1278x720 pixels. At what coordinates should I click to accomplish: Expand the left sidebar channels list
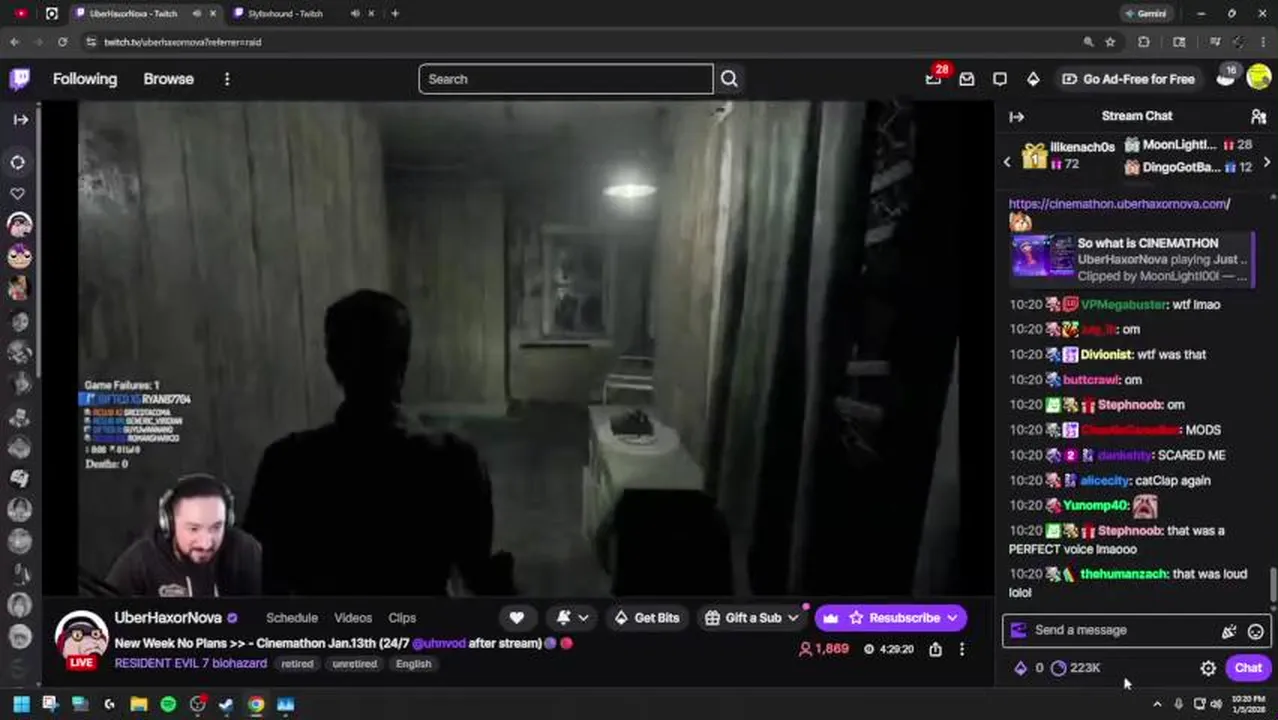20,119
